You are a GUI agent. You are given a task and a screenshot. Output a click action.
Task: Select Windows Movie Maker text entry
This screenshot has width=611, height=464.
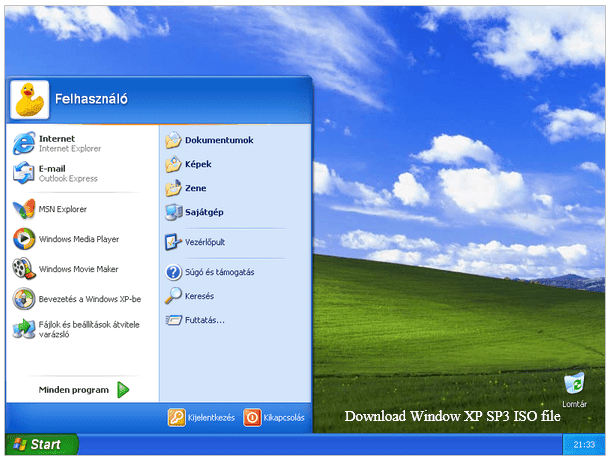78,269
